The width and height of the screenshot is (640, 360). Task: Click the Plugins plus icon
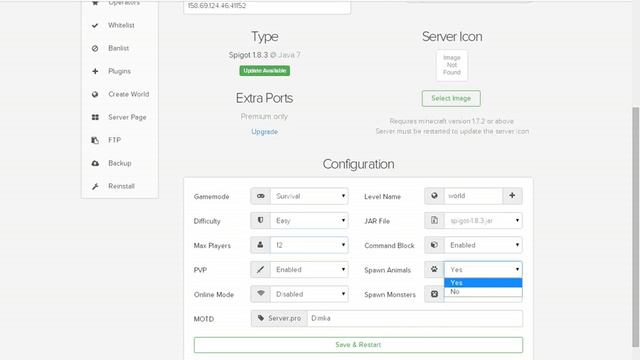coord(95,71)
